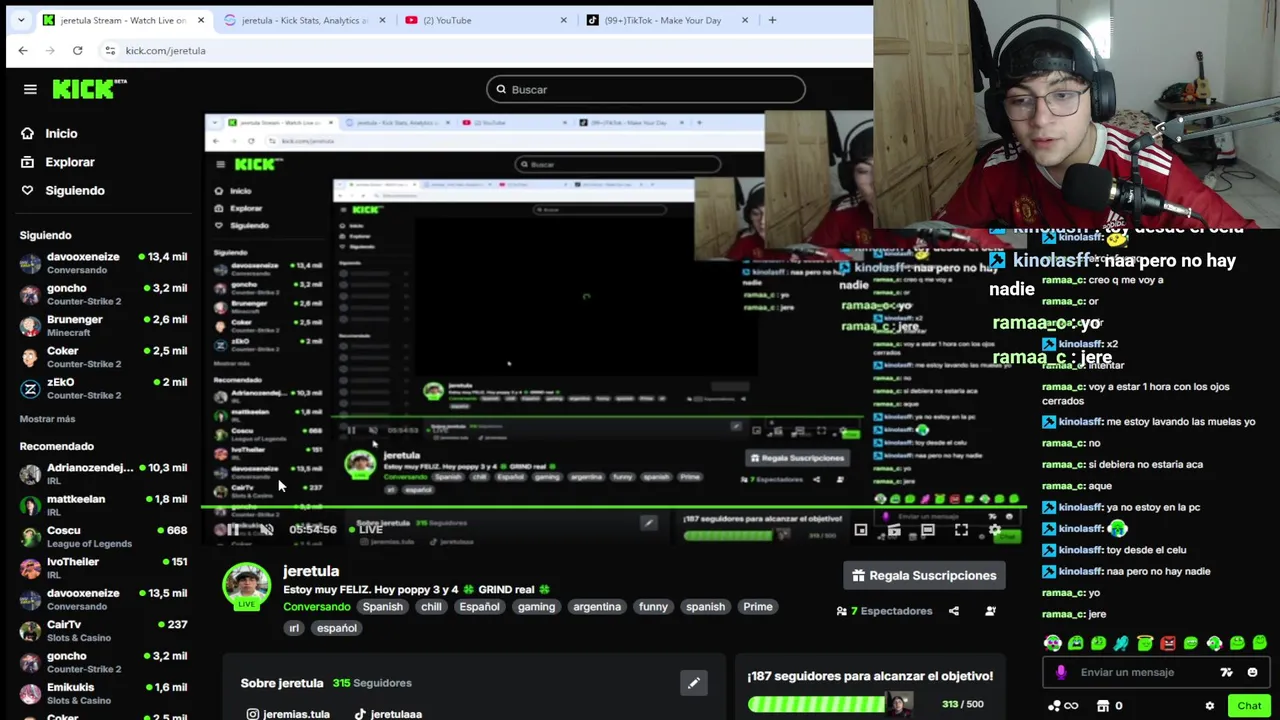Click the argentina tag

pos(597,607)
